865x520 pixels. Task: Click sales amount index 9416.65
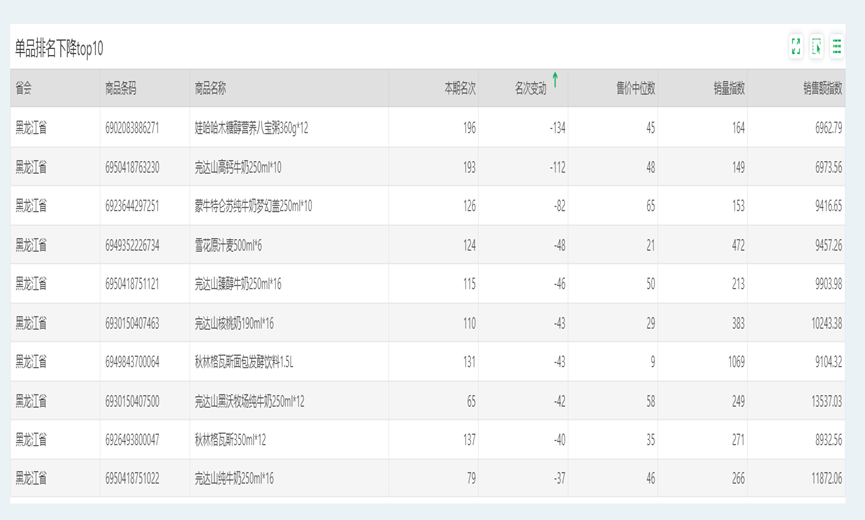pos(829,206)
